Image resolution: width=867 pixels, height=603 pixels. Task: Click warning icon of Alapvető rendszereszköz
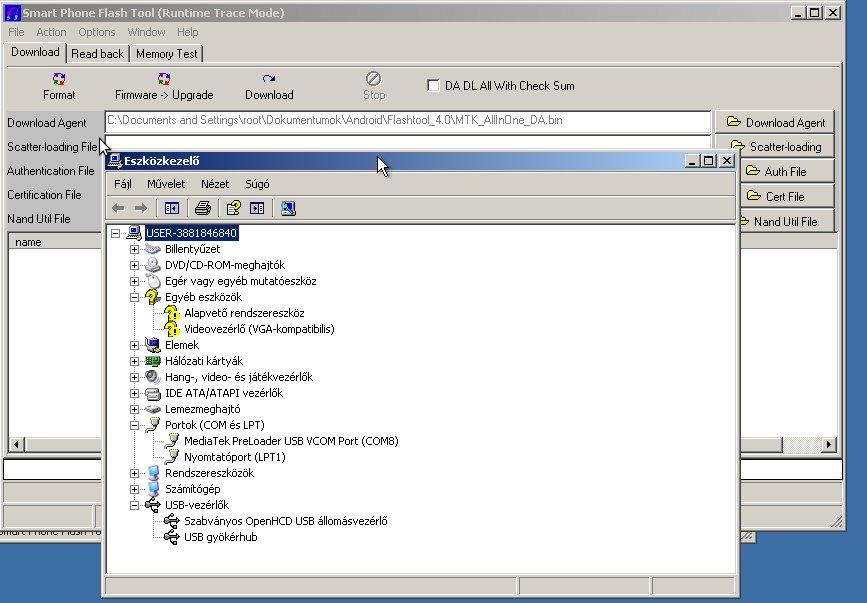pos(172,313)
